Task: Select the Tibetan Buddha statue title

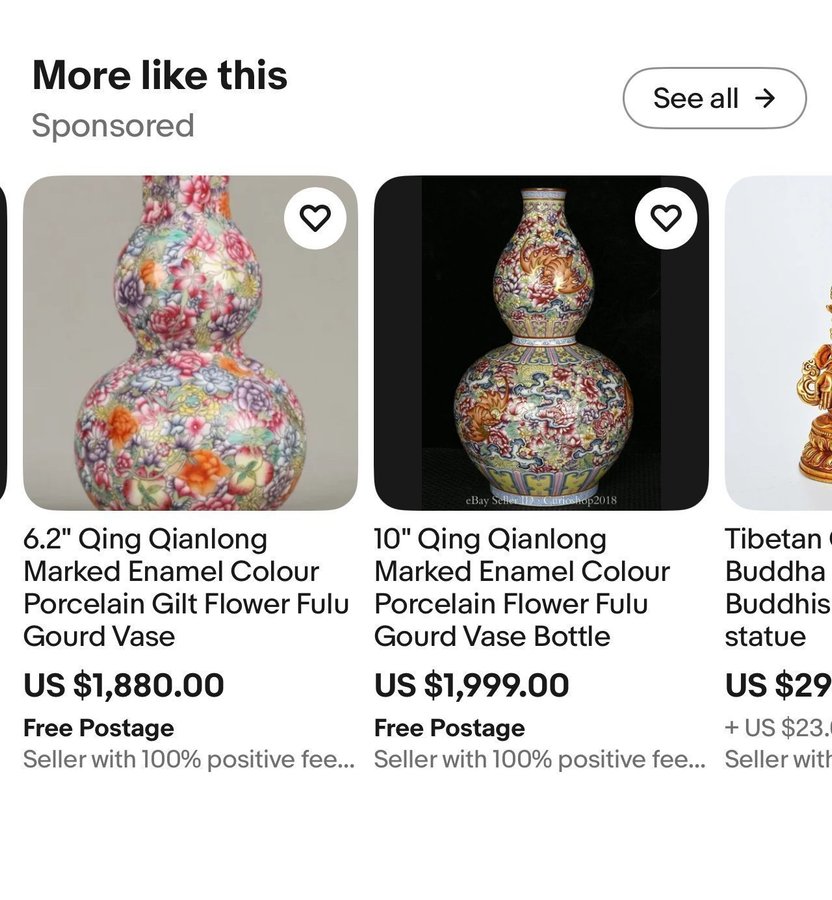Action: 778,587
